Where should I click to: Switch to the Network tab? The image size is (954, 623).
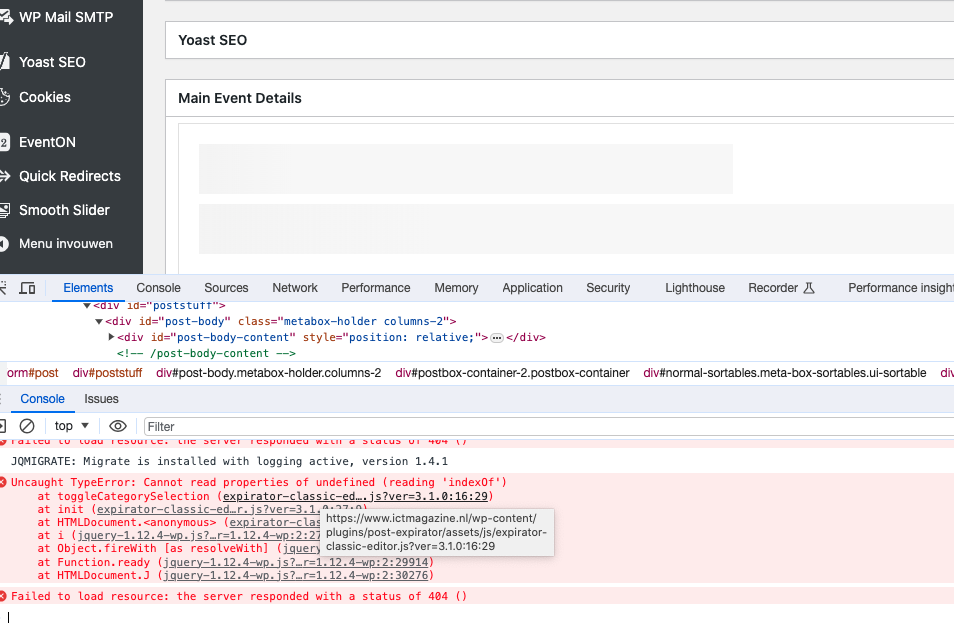[x=294, y=288]
